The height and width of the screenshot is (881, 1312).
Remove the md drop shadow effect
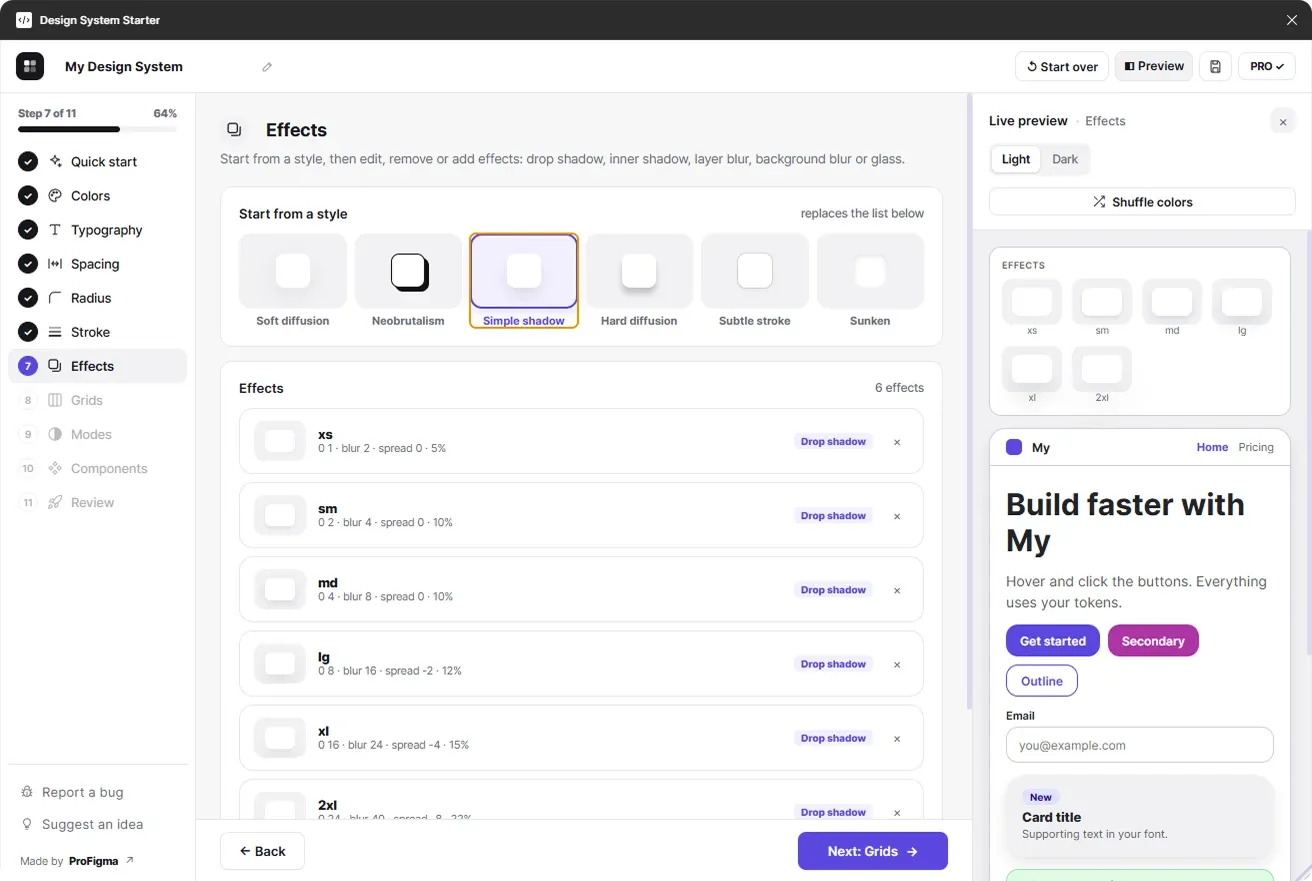pyautogui.click(x=897, y=590)
